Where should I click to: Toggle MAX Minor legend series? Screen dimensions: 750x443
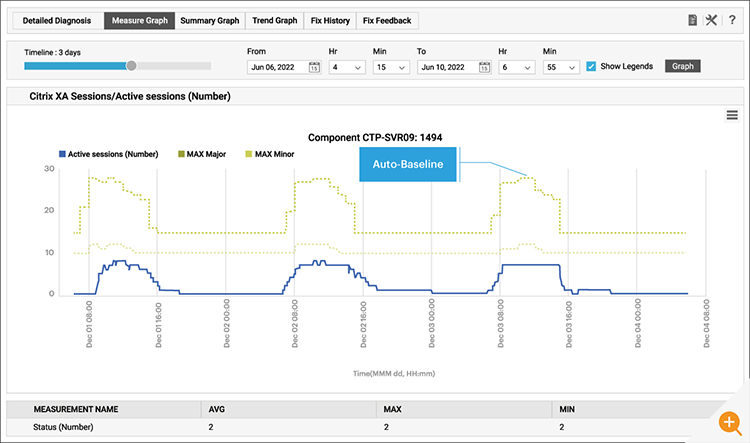click(x=270, y=154)
